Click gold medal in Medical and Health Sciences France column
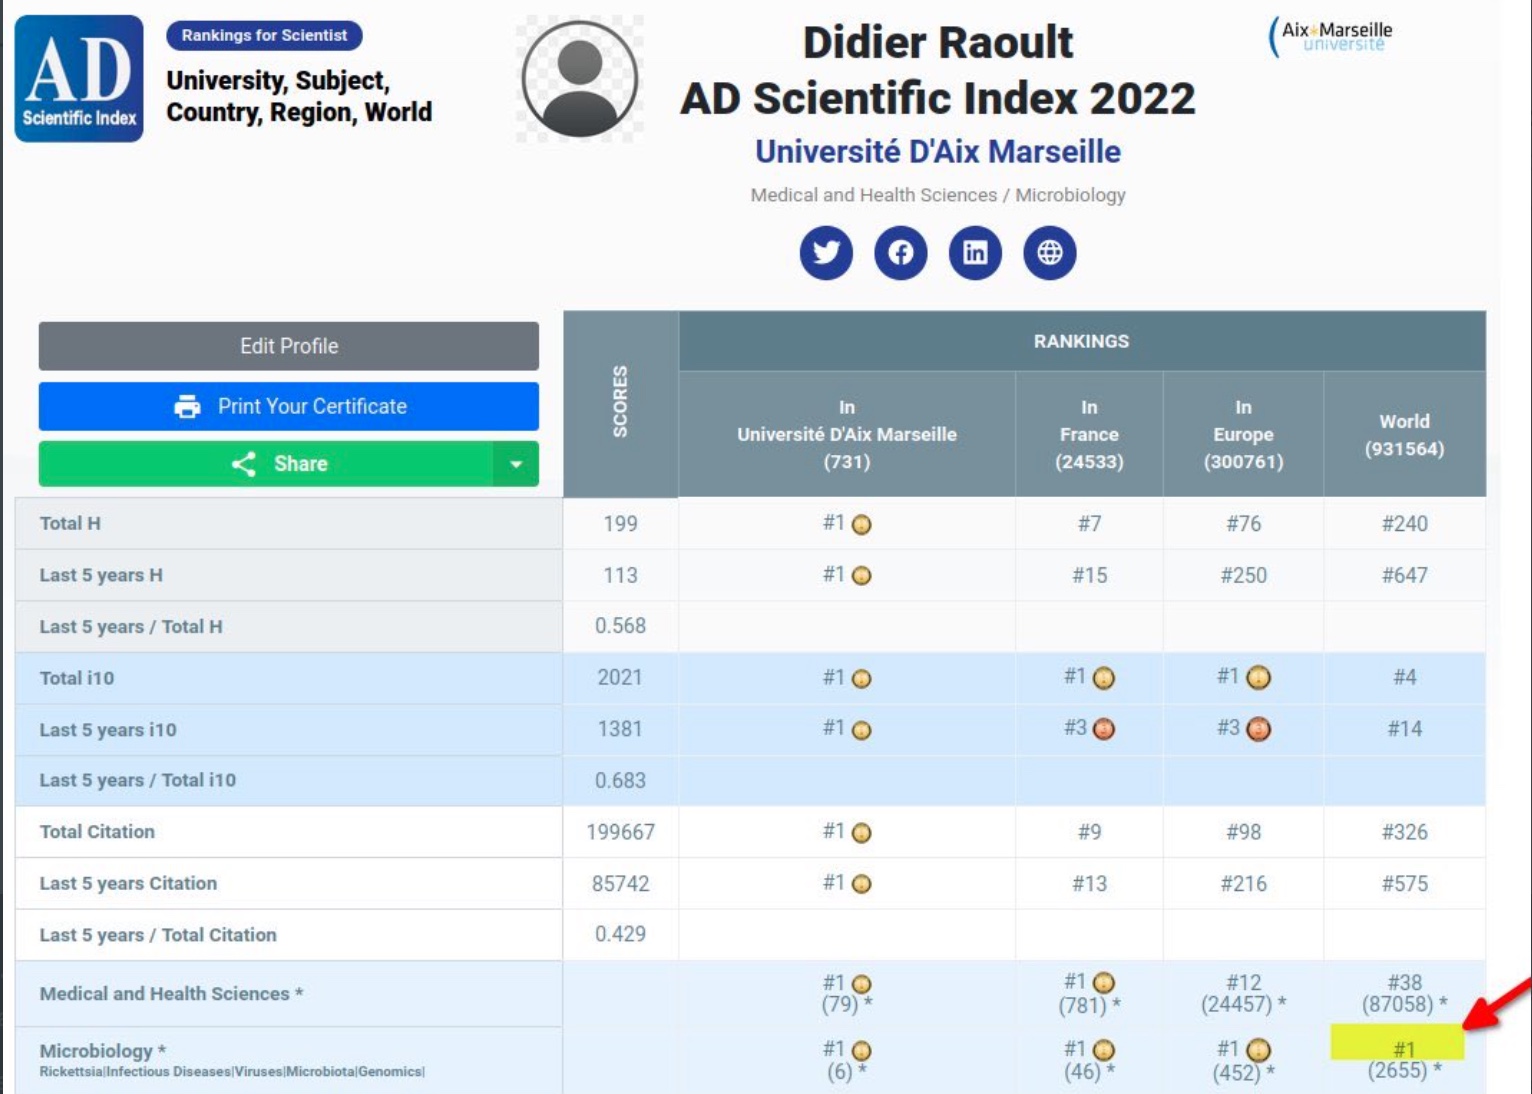 [1103, 983]
